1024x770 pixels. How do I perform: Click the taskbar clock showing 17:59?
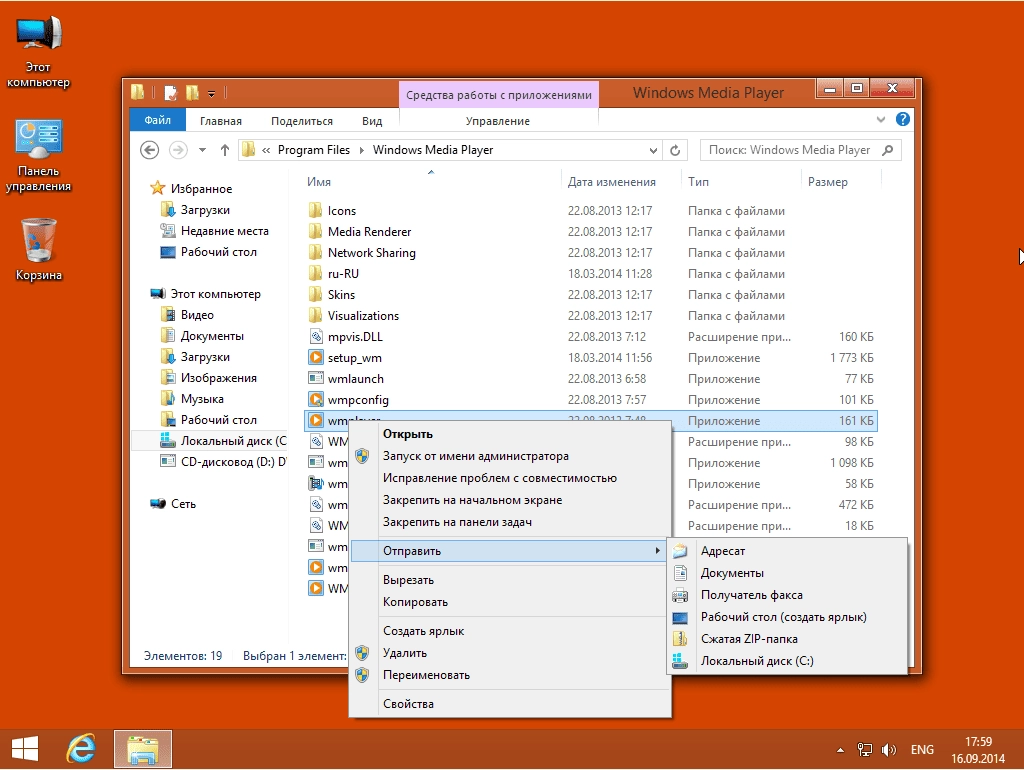978,750
